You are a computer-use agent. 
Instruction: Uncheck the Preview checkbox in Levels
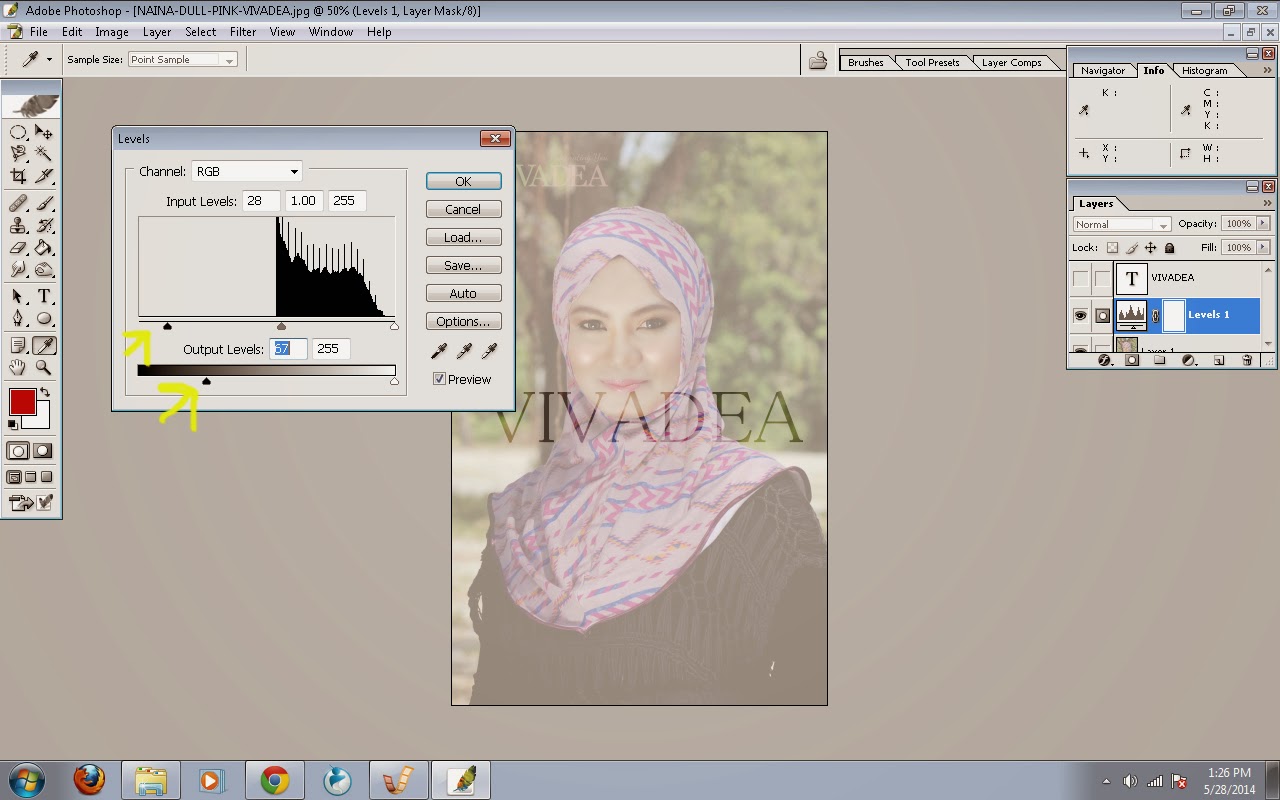(438, 378)
